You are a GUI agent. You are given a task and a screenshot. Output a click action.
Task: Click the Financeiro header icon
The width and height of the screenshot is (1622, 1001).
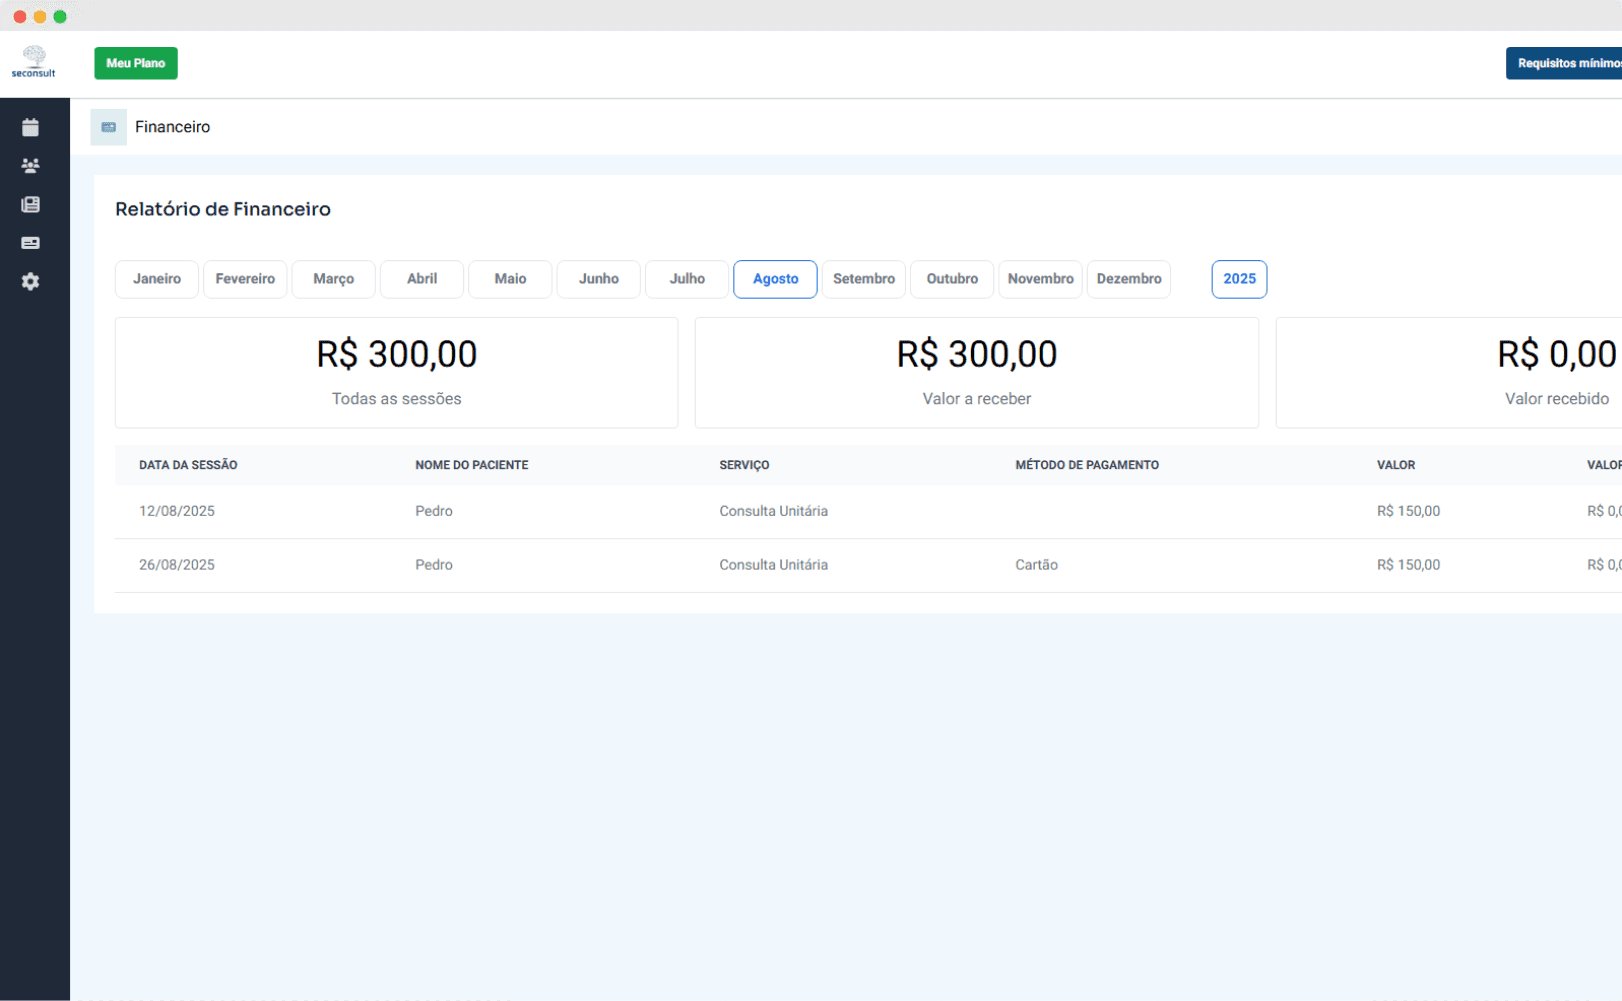tap(108, 127)
